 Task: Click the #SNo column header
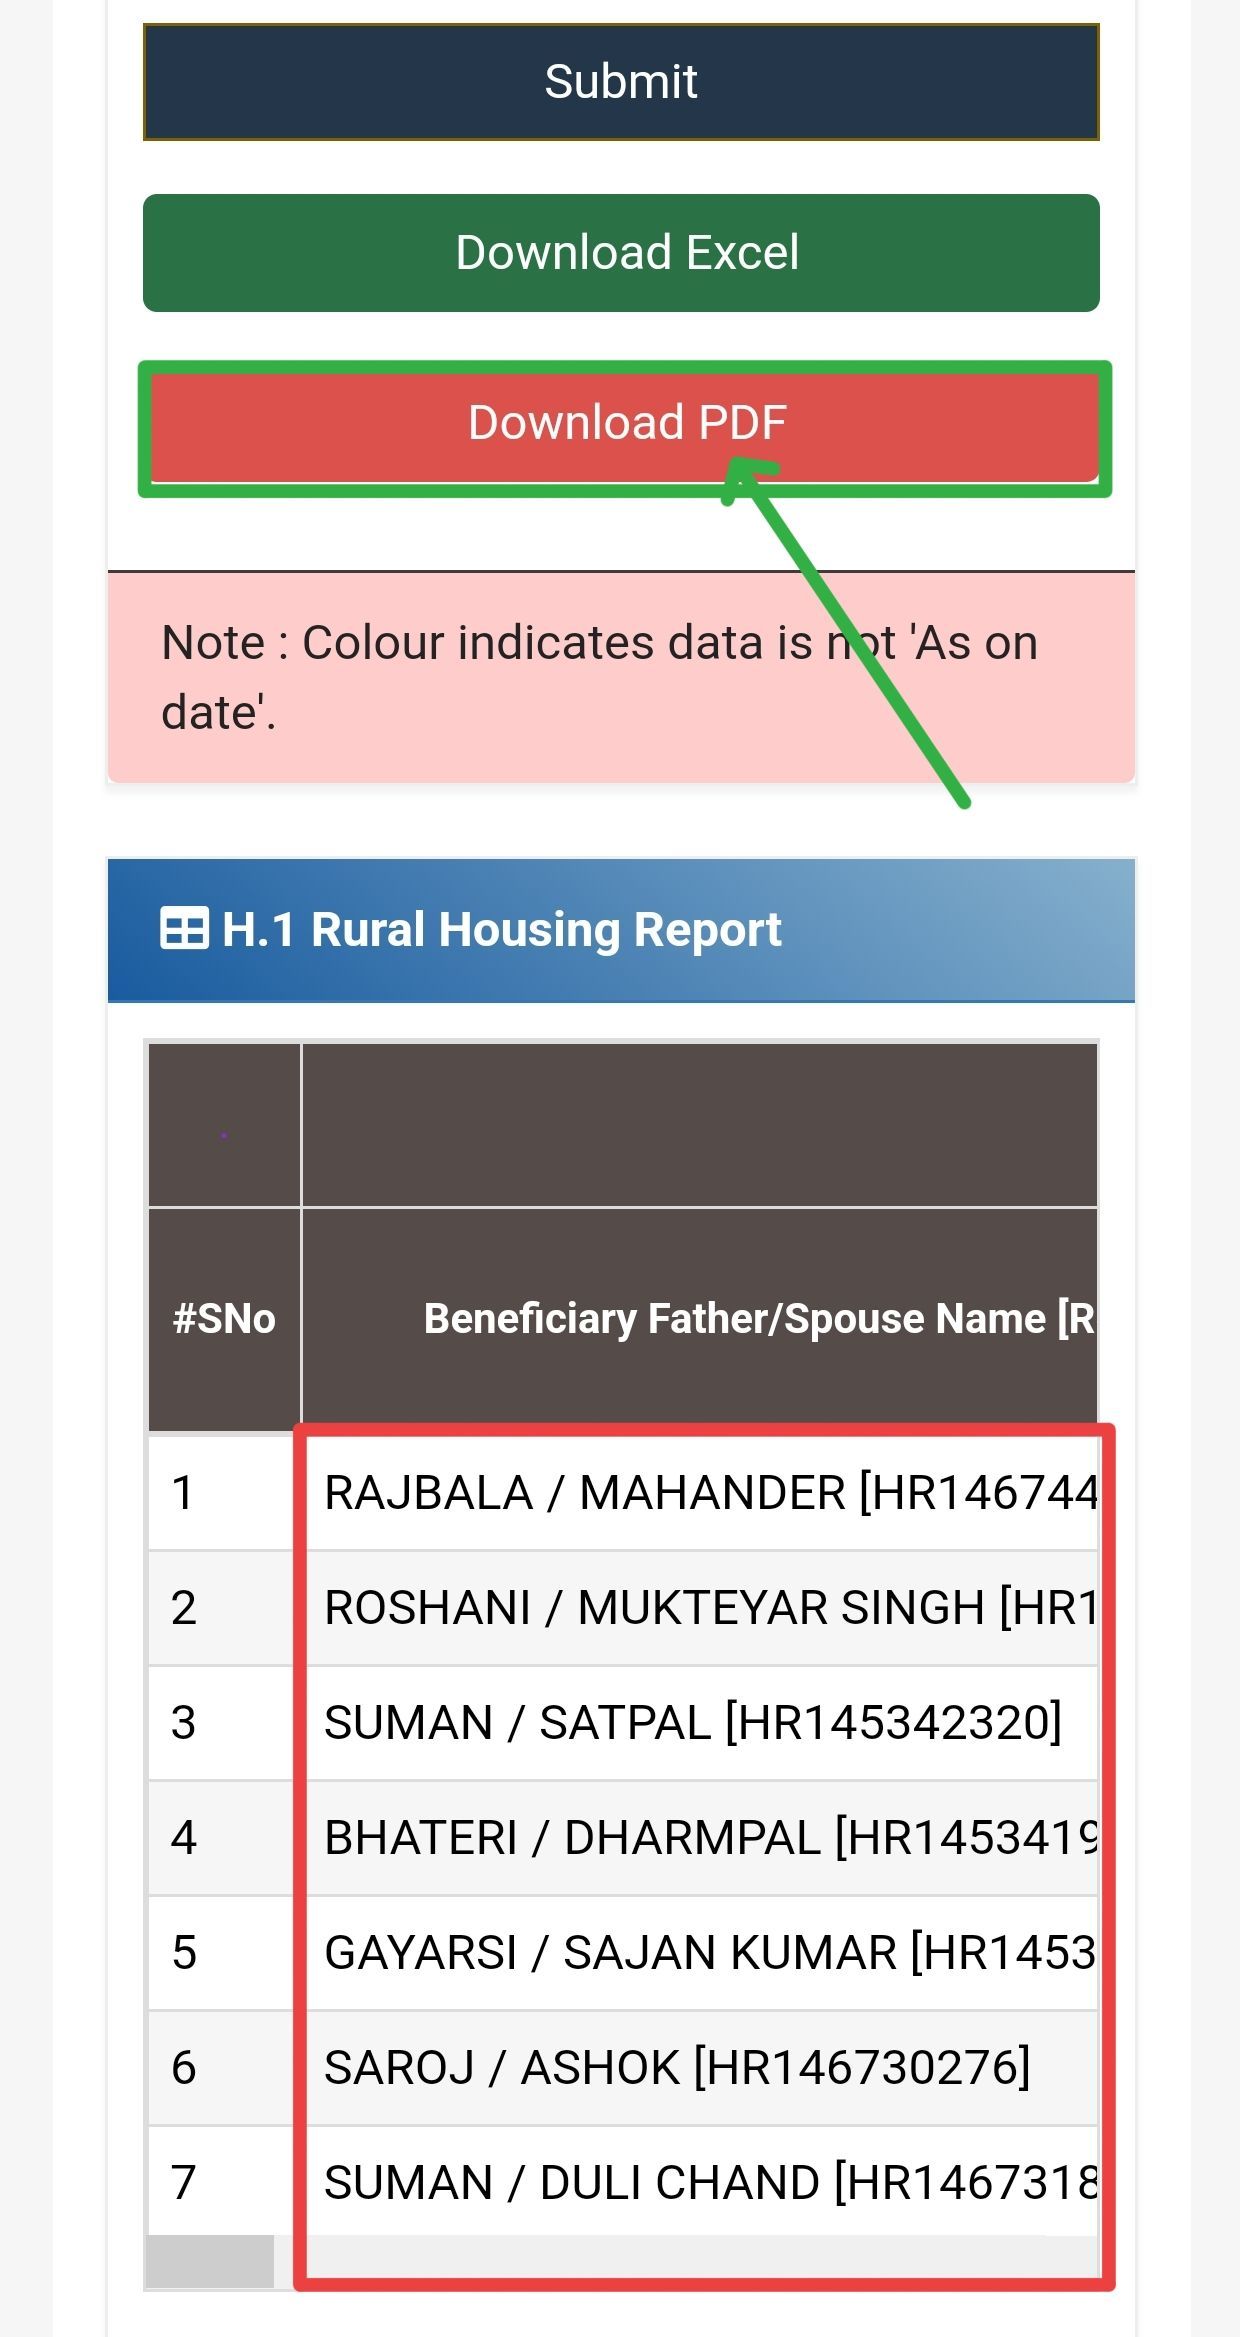[x=224, y=1318]
